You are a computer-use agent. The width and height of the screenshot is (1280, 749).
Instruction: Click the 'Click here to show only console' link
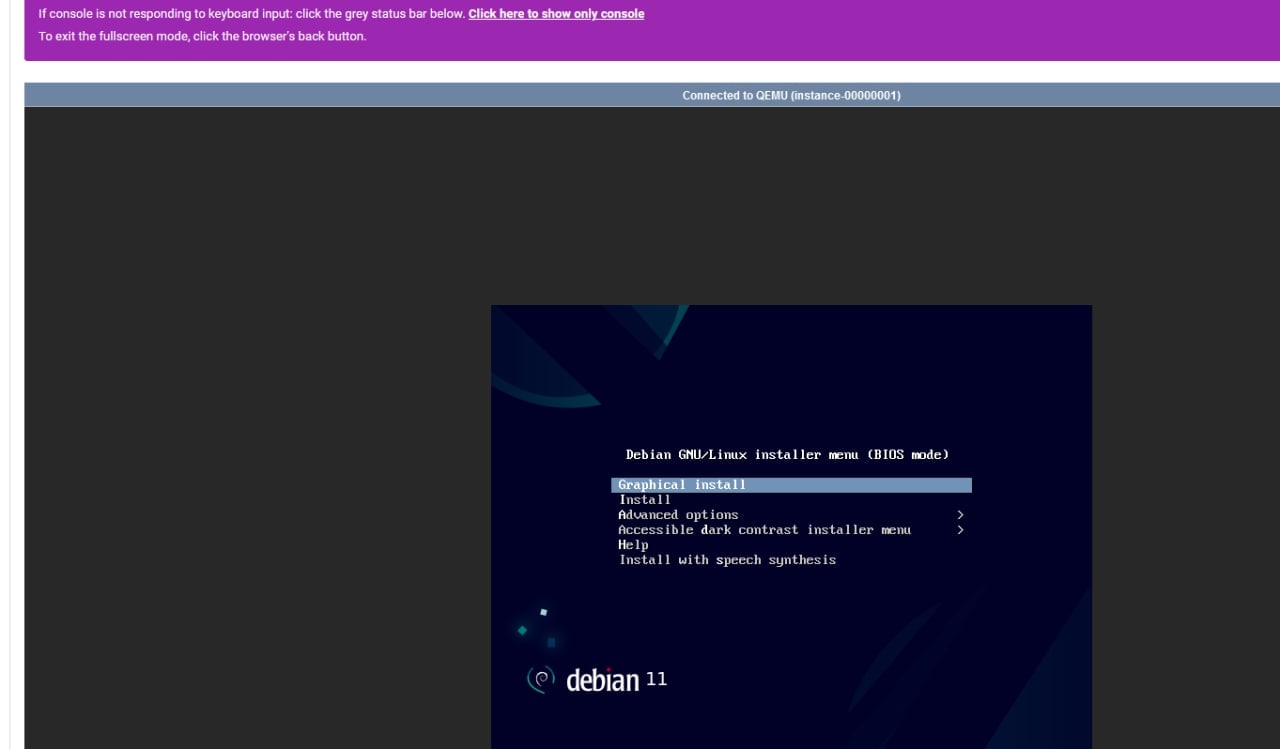pos(556,14)
